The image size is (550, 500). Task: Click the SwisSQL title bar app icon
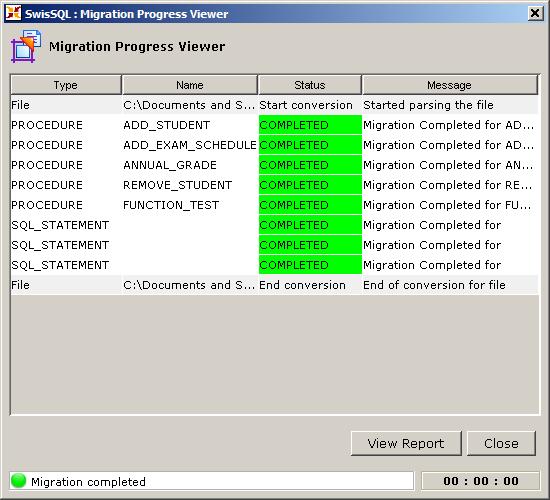tap(13, 13)
